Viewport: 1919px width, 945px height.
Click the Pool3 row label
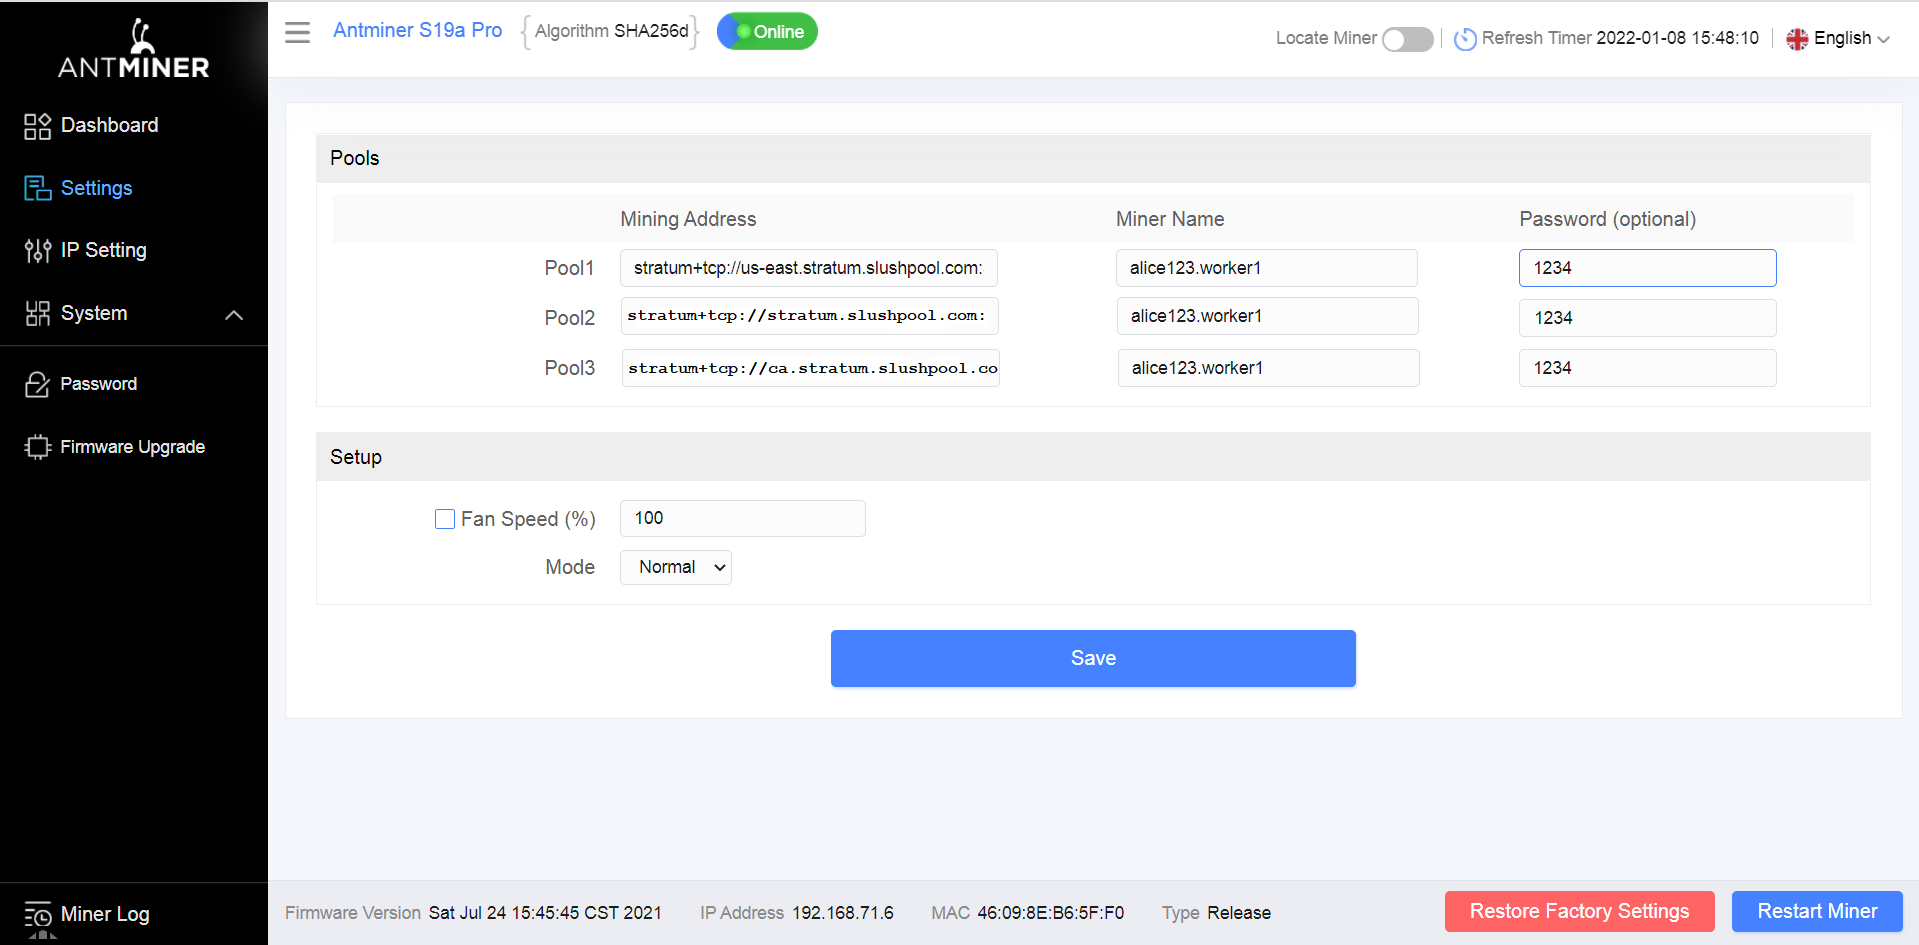[569, 368]
